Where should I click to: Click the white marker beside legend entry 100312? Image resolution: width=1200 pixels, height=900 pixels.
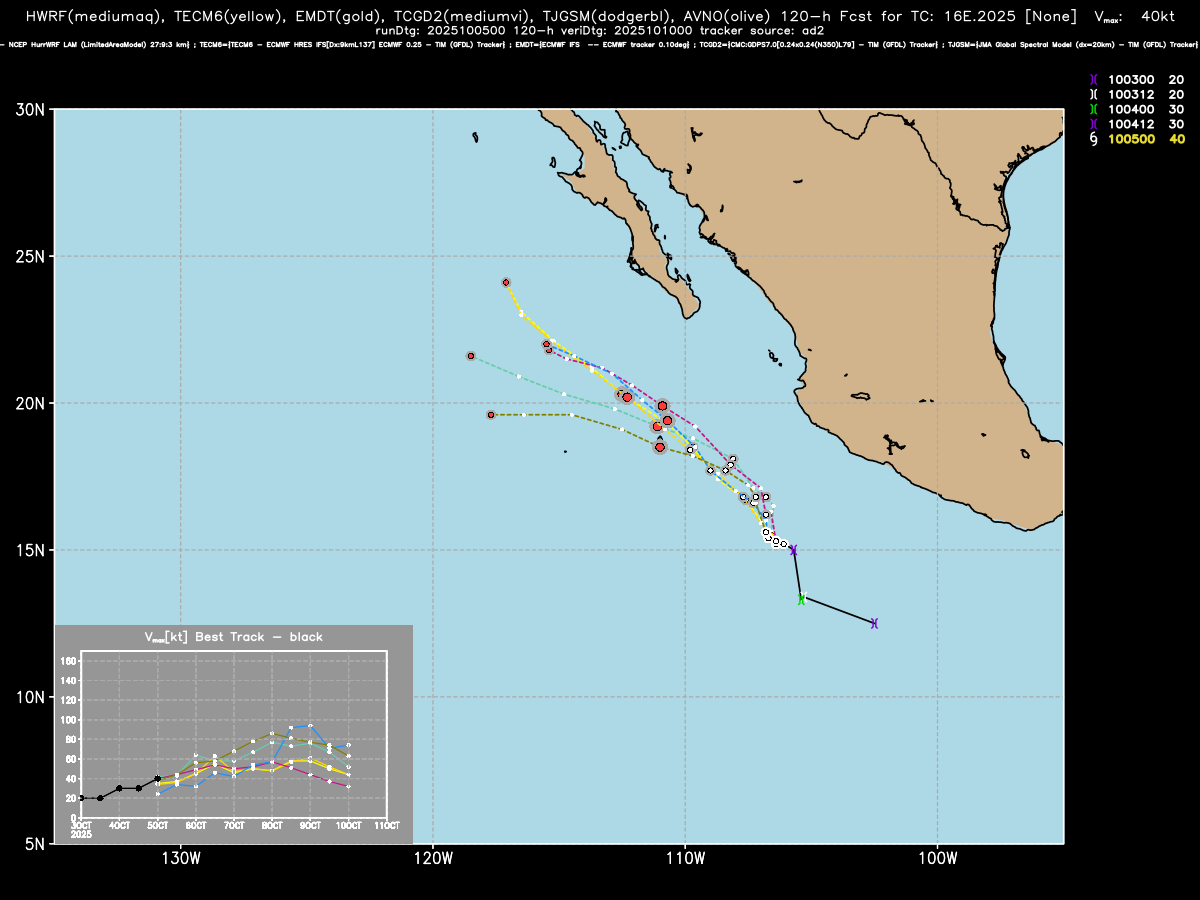1094,94
